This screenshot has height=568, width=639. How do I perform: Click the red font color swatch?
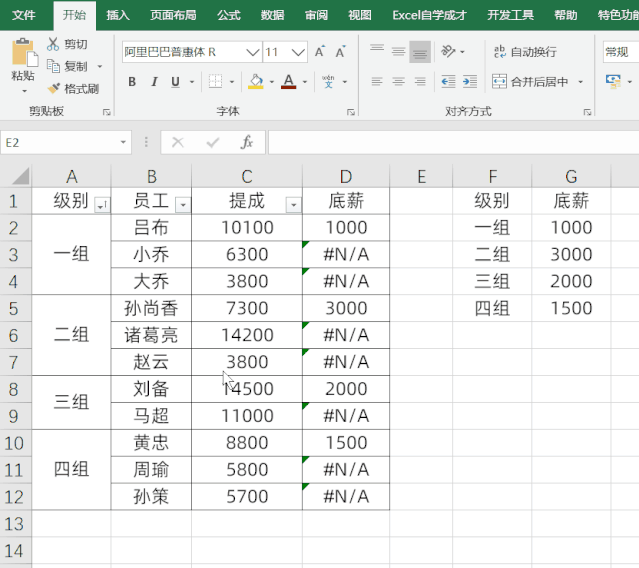289,82
